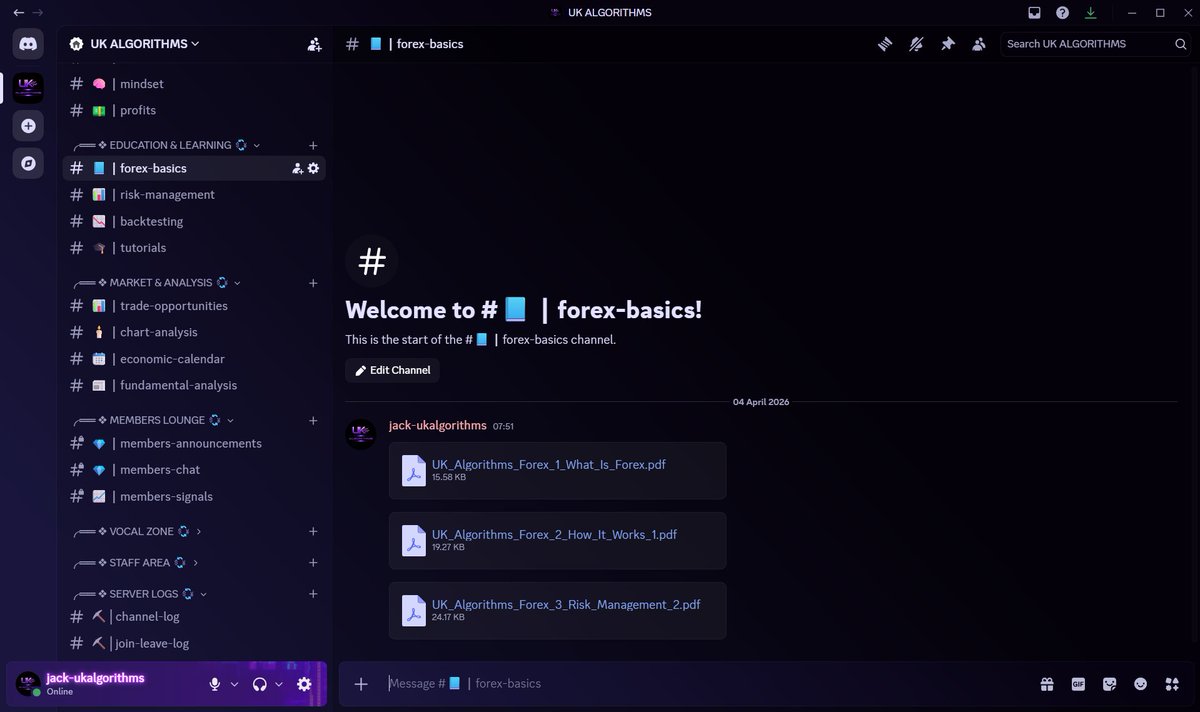Image resolution: width=1200 pixels, height=712 pixels.
Task: Open members-announcements channel
Action: [194, 443]
